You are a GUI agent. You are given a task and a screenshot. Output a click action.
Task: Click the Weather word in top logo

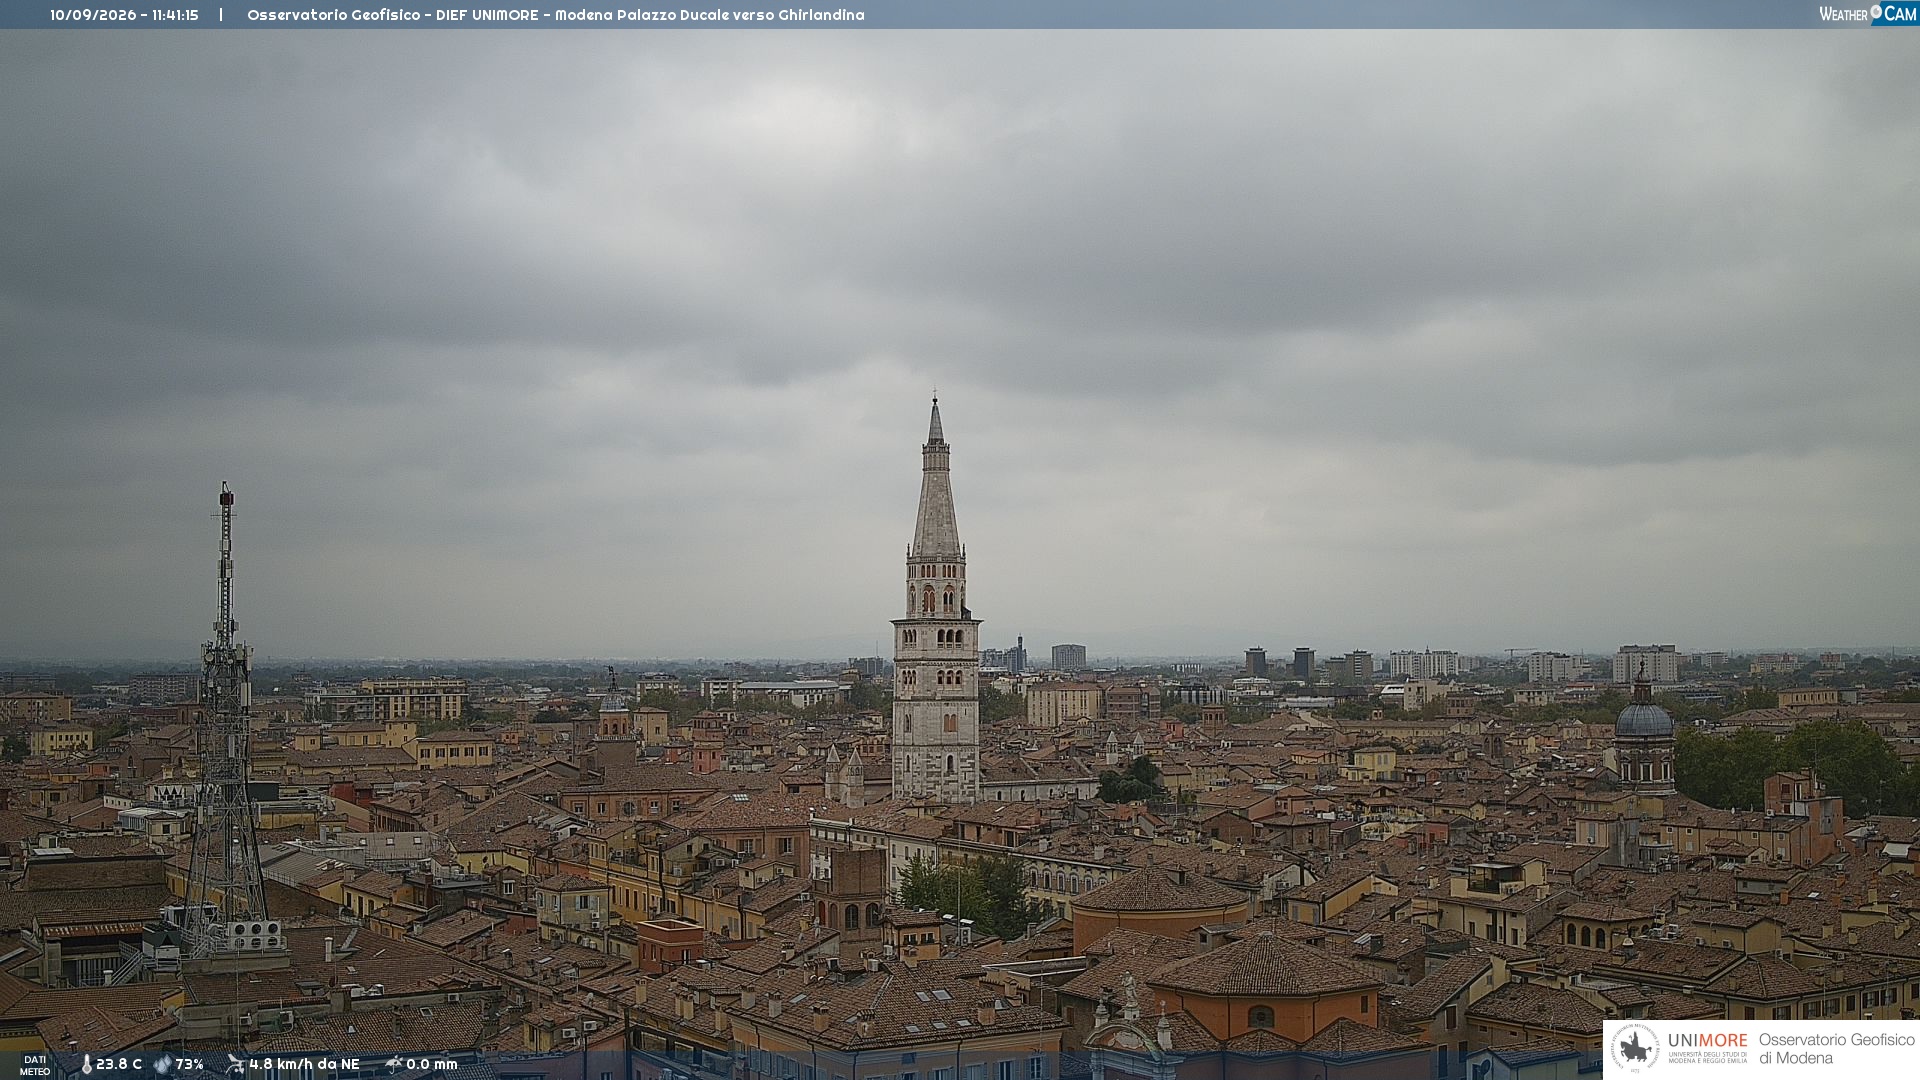1843,14
